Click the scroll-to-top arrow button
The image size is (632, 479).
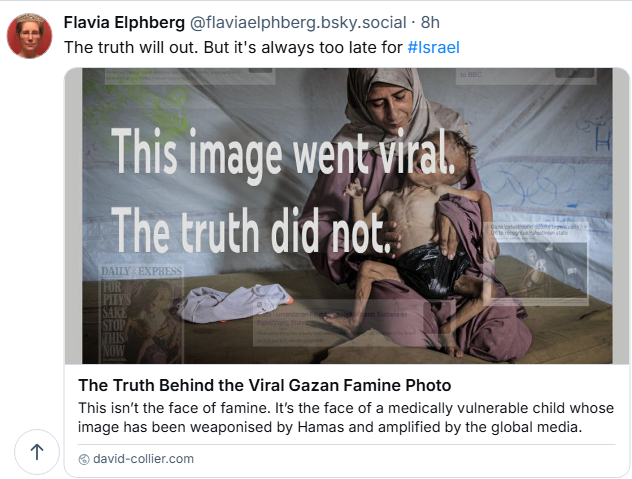37,451
